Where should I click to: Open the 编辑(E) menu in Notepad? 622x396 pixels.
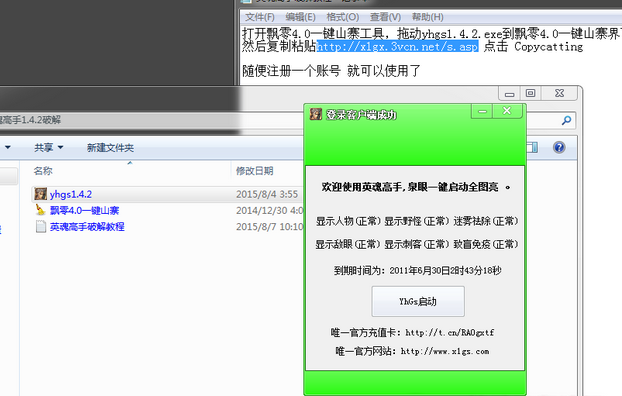click(300, 17)
